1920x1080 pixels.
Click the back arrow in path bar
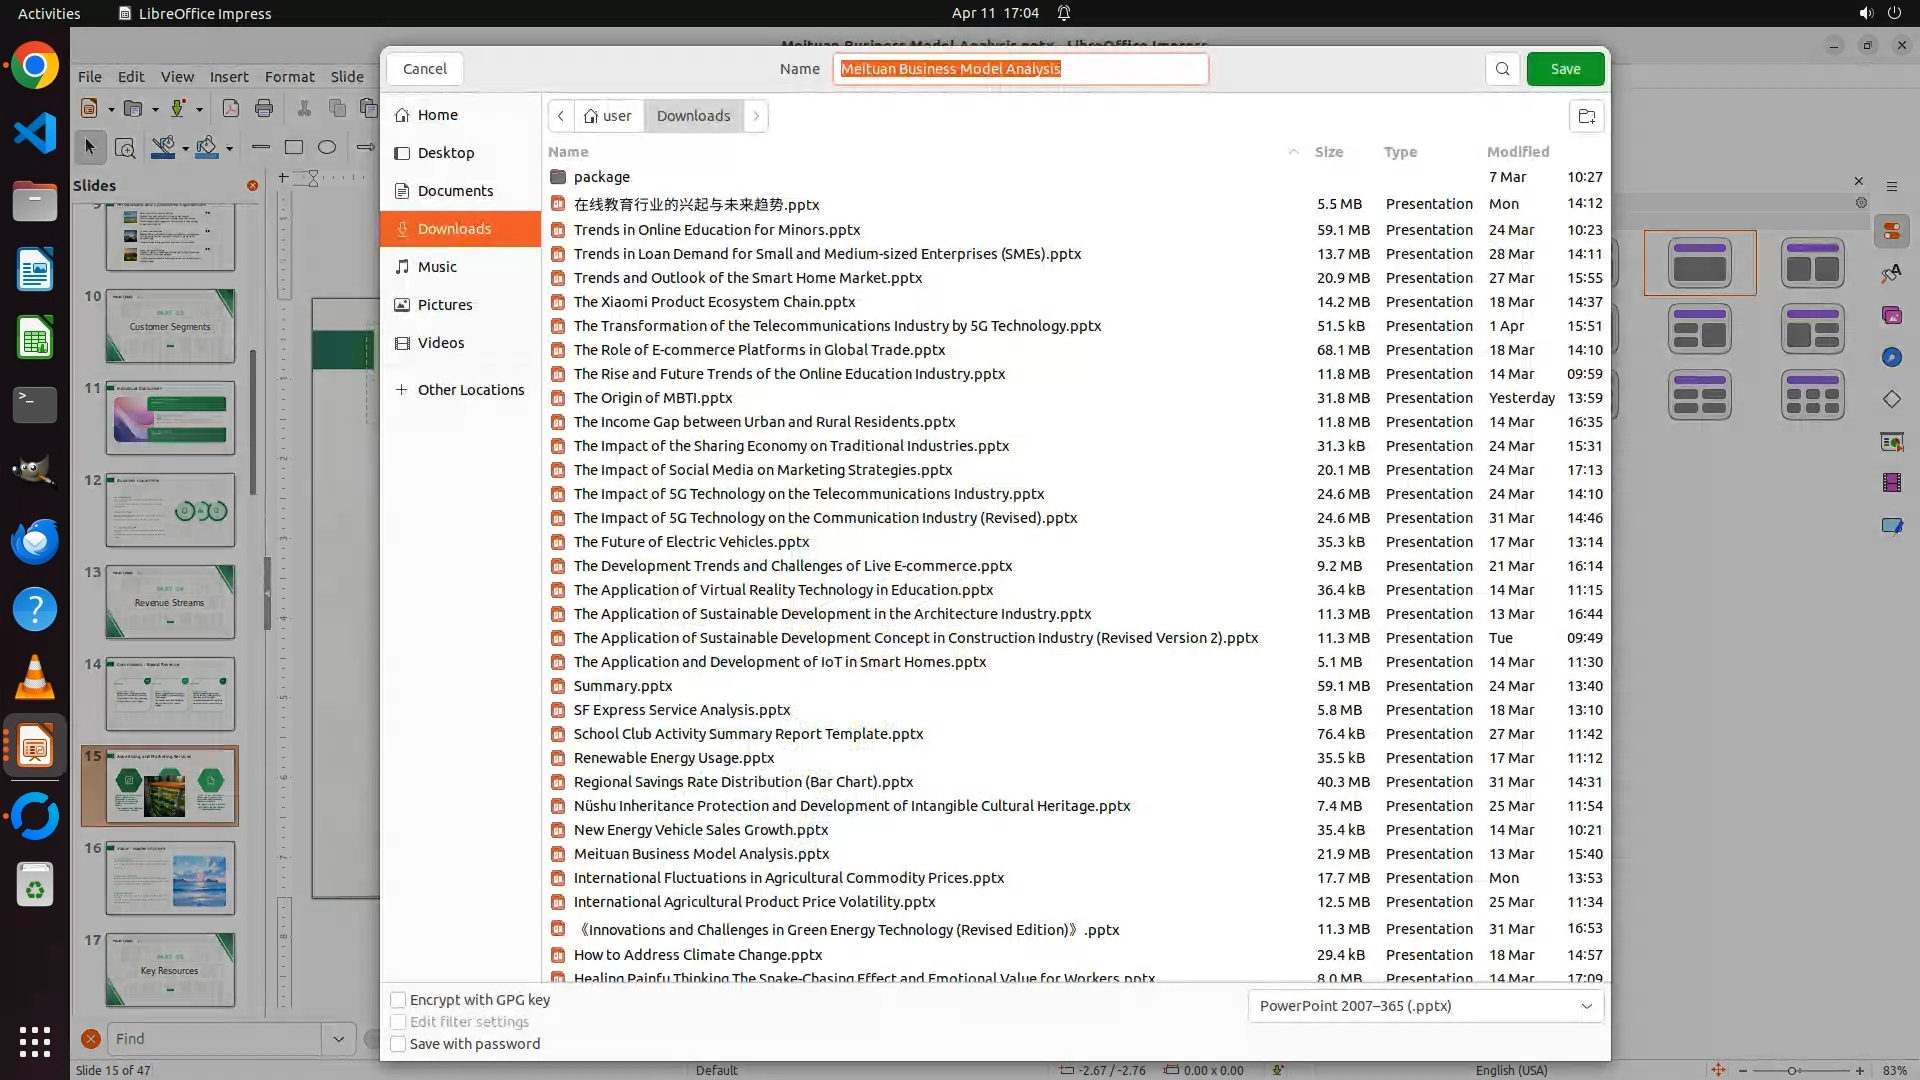point(561,116)
